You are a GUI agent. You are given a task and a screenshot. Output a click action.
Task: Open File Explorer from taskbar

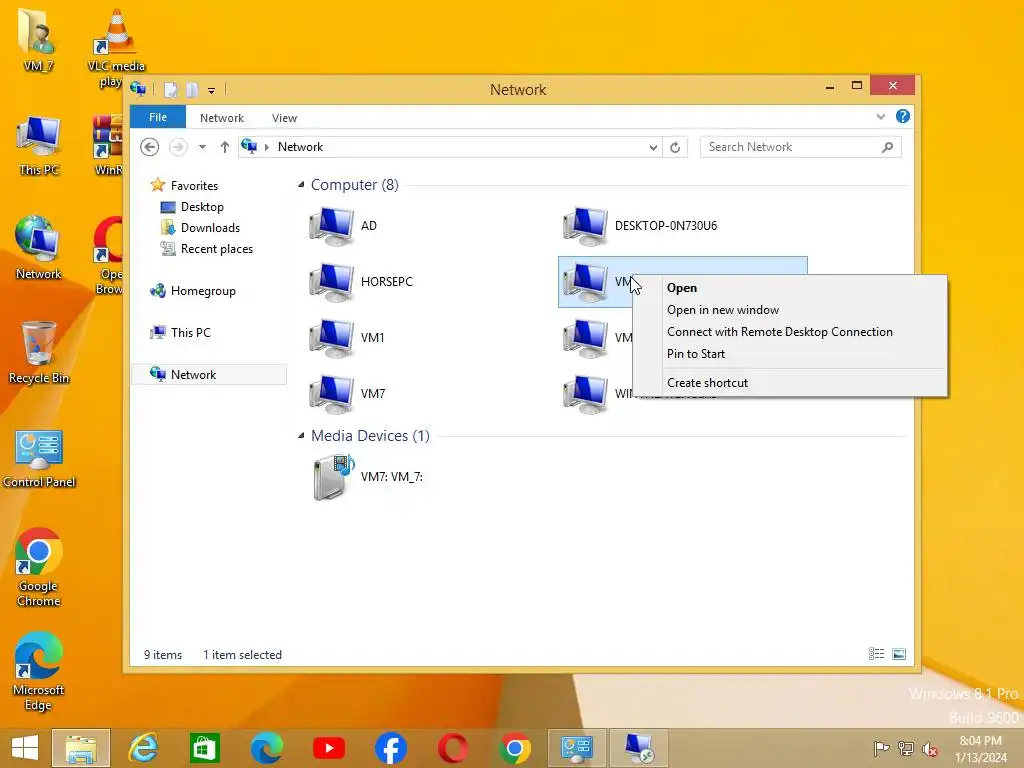(81, 748)
